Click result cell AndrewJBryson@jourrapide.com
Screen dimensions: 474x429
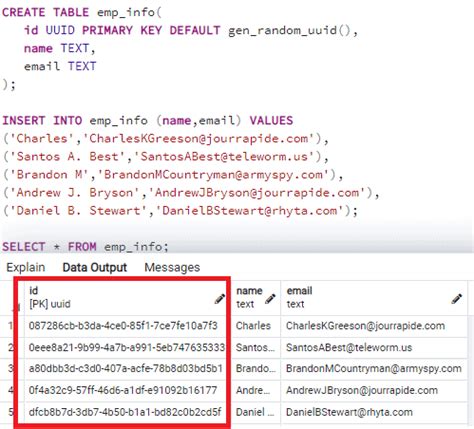coord(374,390)
